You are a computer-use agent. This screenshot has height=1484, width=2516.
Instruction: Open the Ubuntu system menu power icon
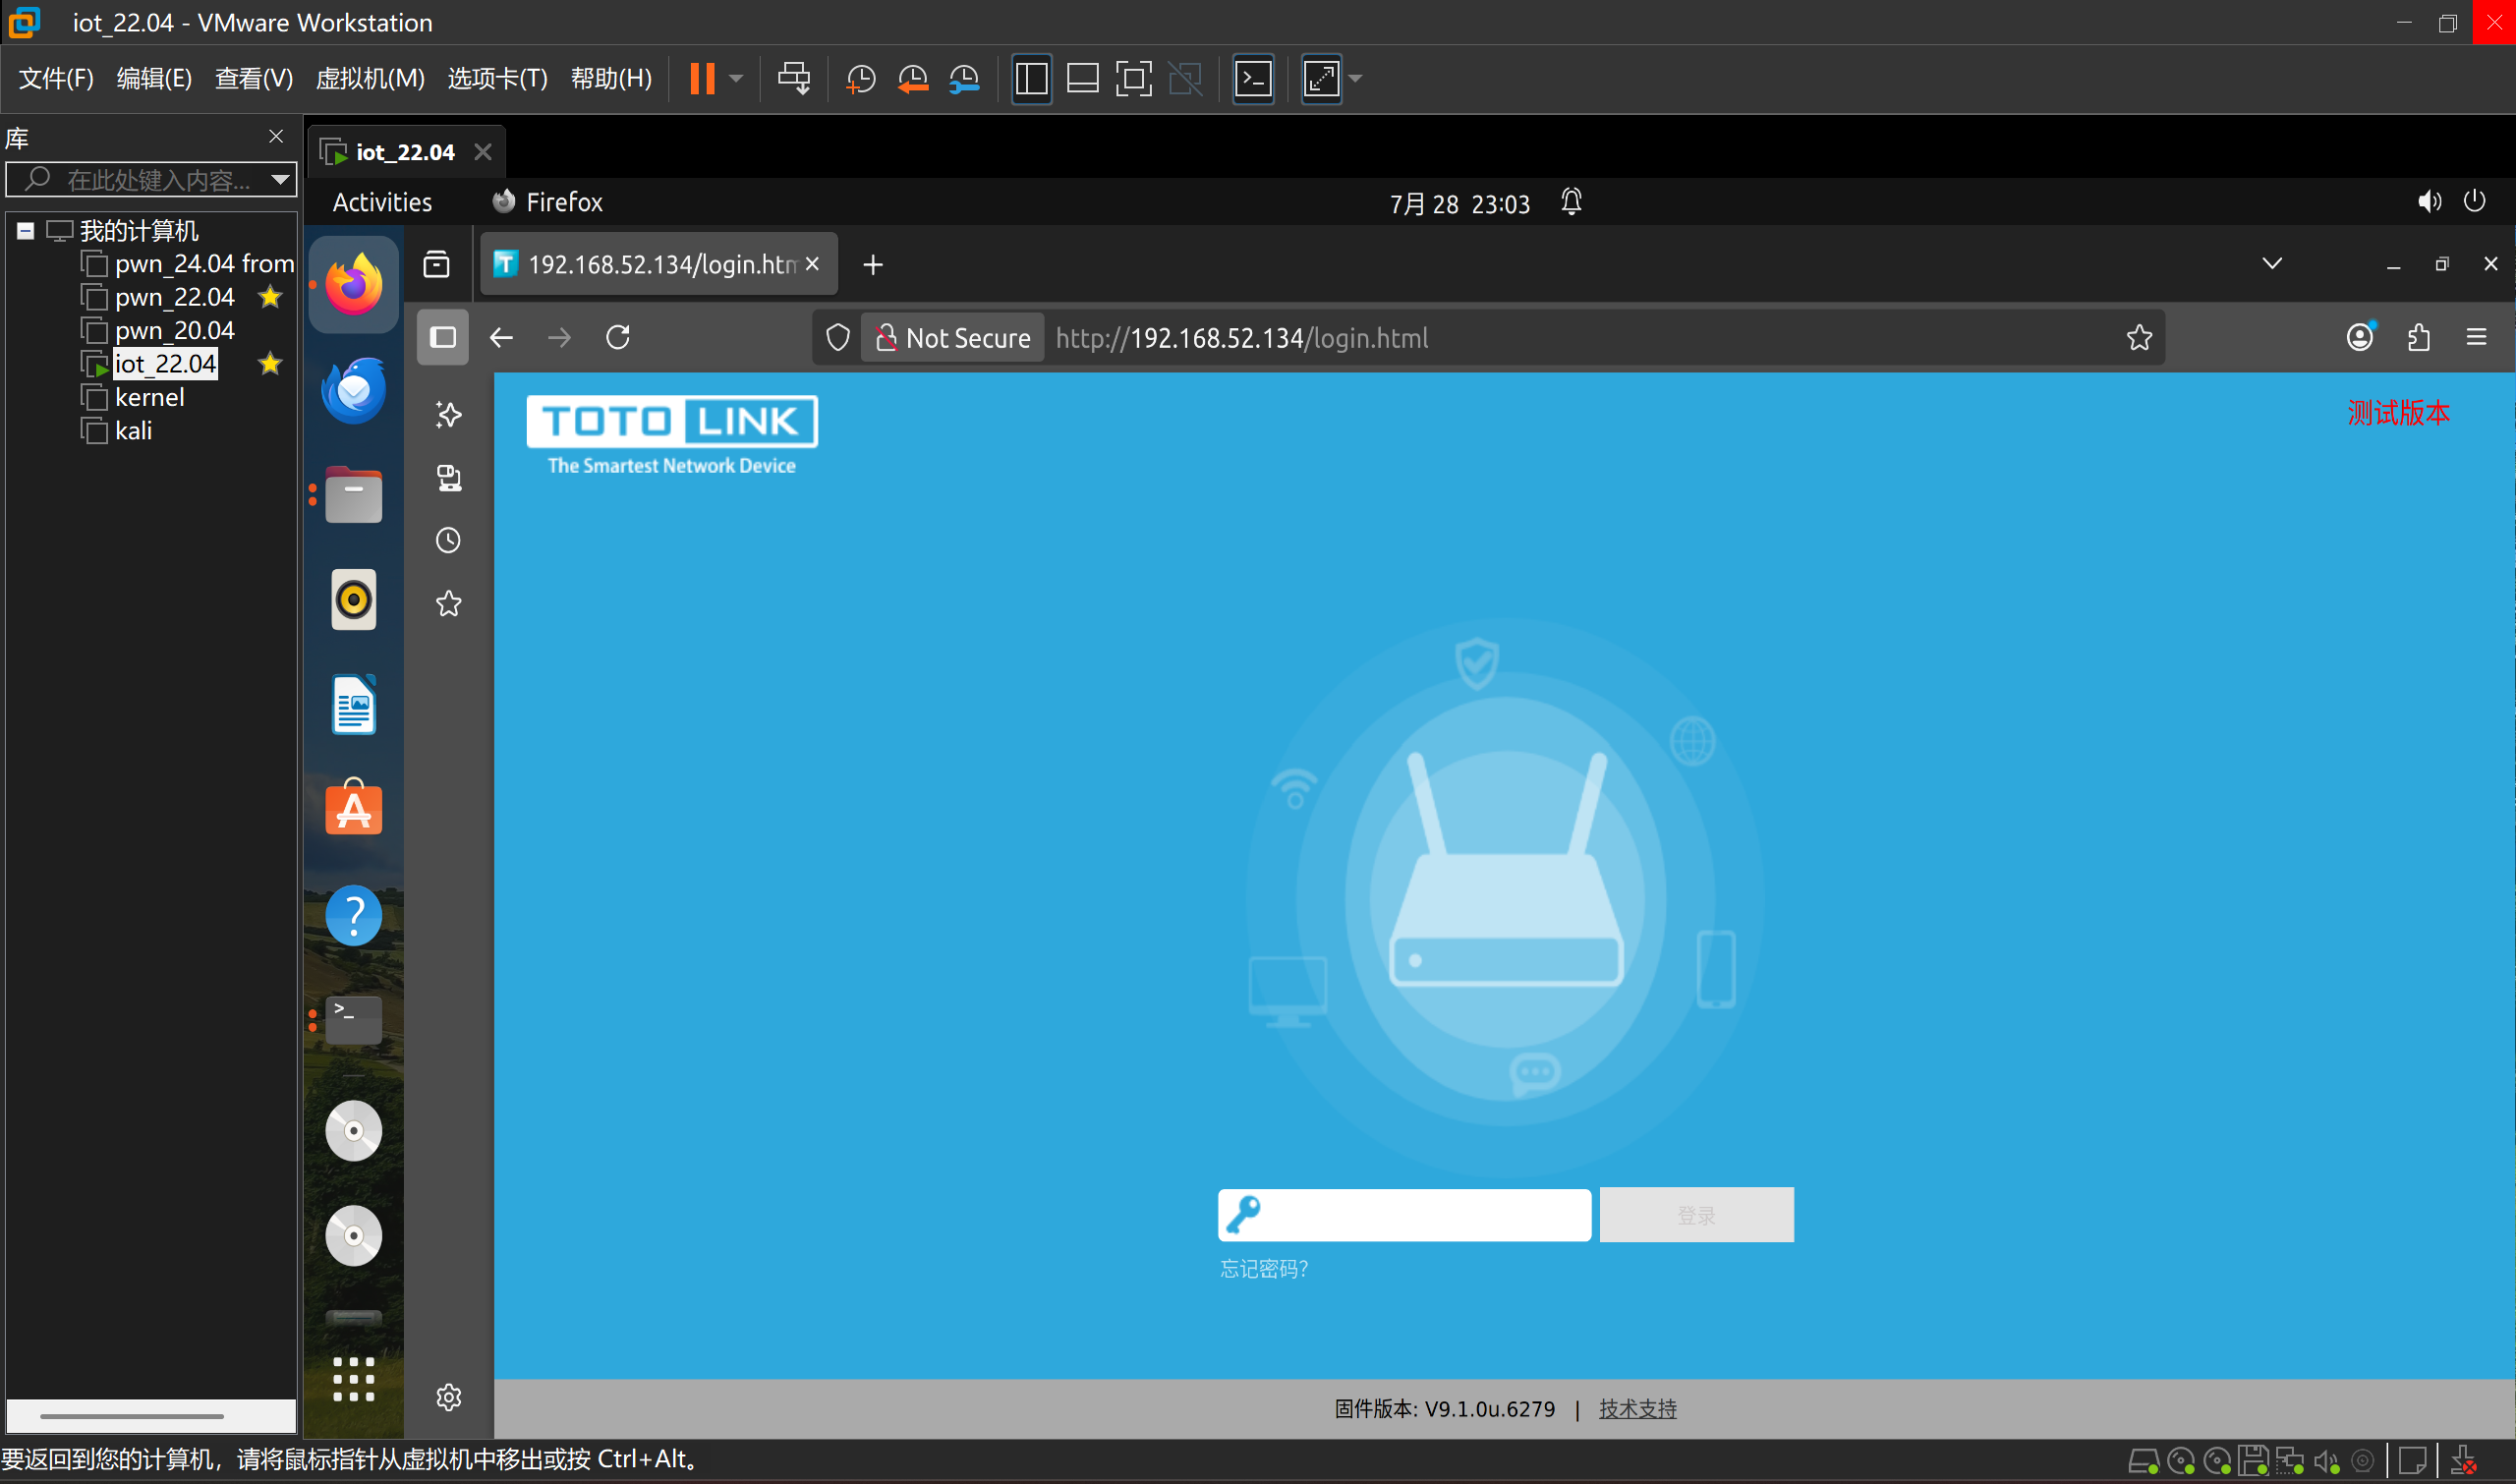tap(2474, 202)
